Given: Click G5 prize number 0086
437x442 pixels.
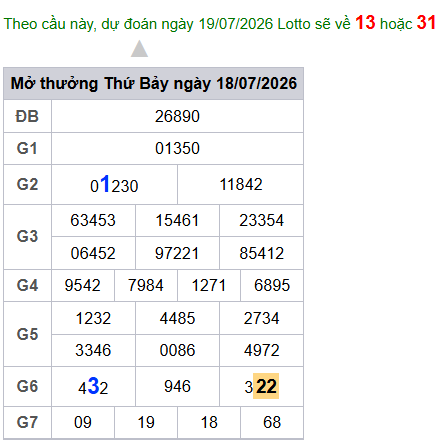Looking at the screenshot, I should 177,350.
